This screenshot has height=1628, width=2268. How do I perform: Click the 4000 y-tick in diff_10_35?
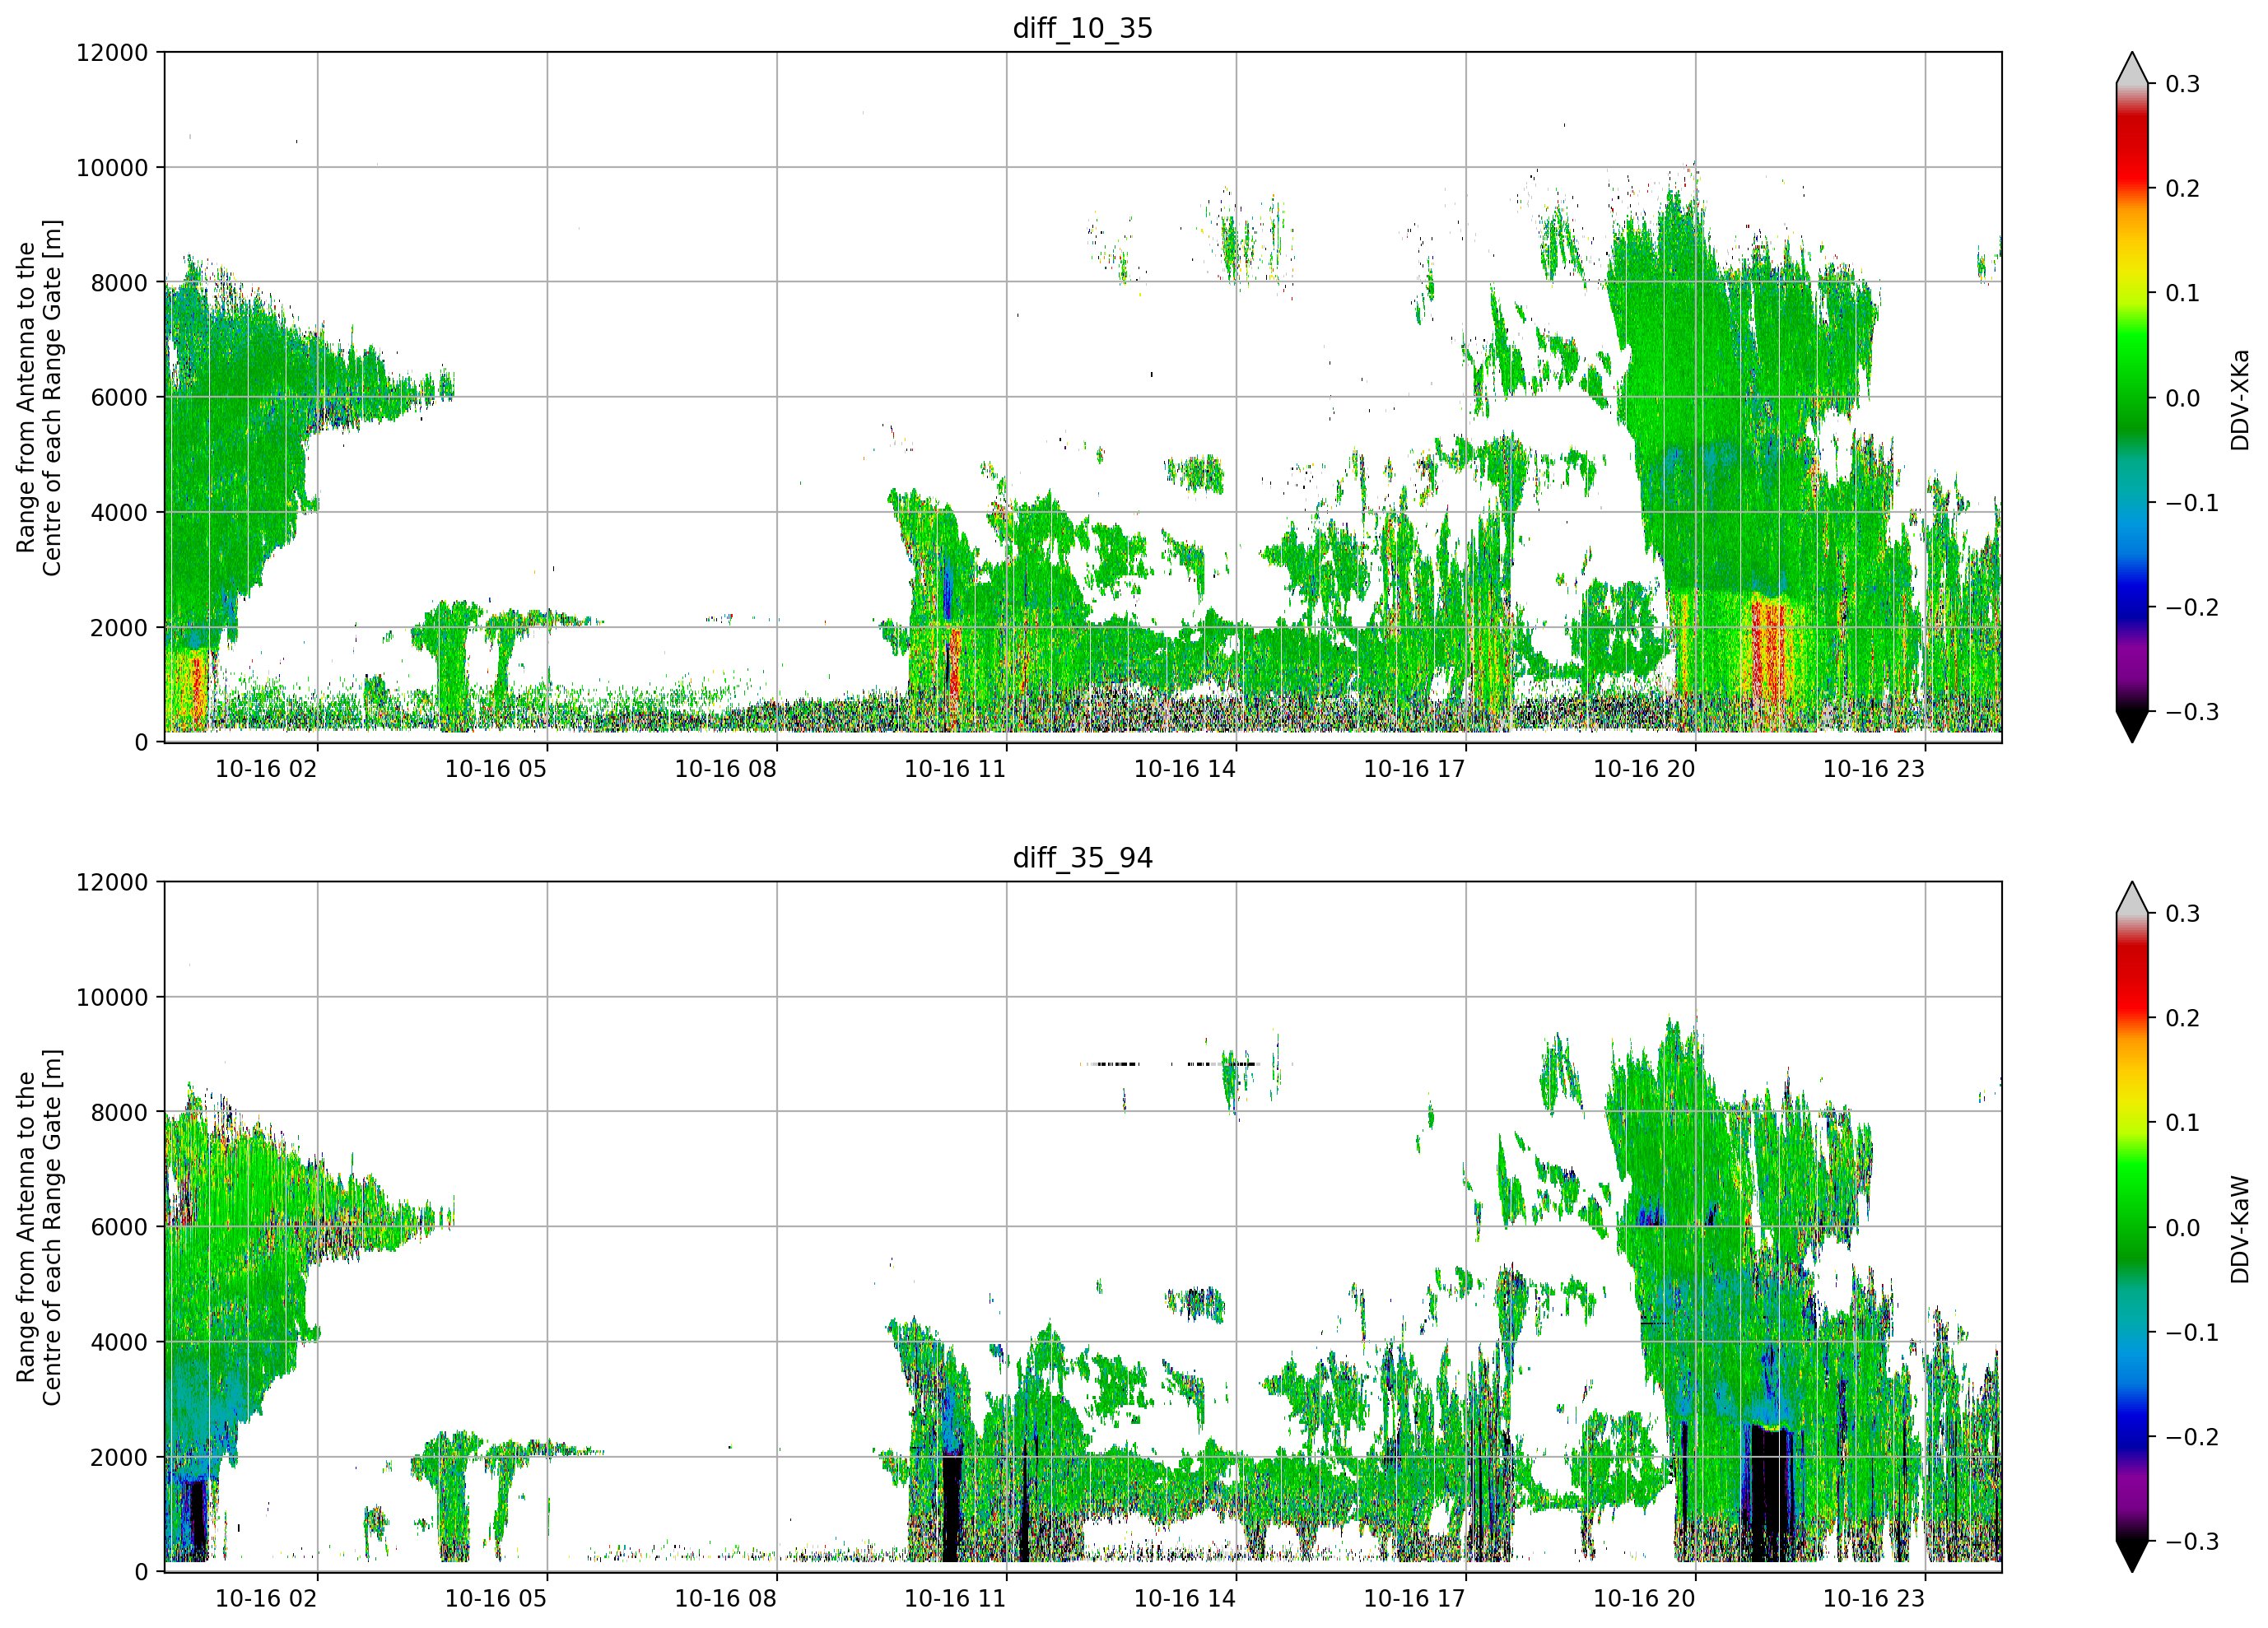coord(119,512)
